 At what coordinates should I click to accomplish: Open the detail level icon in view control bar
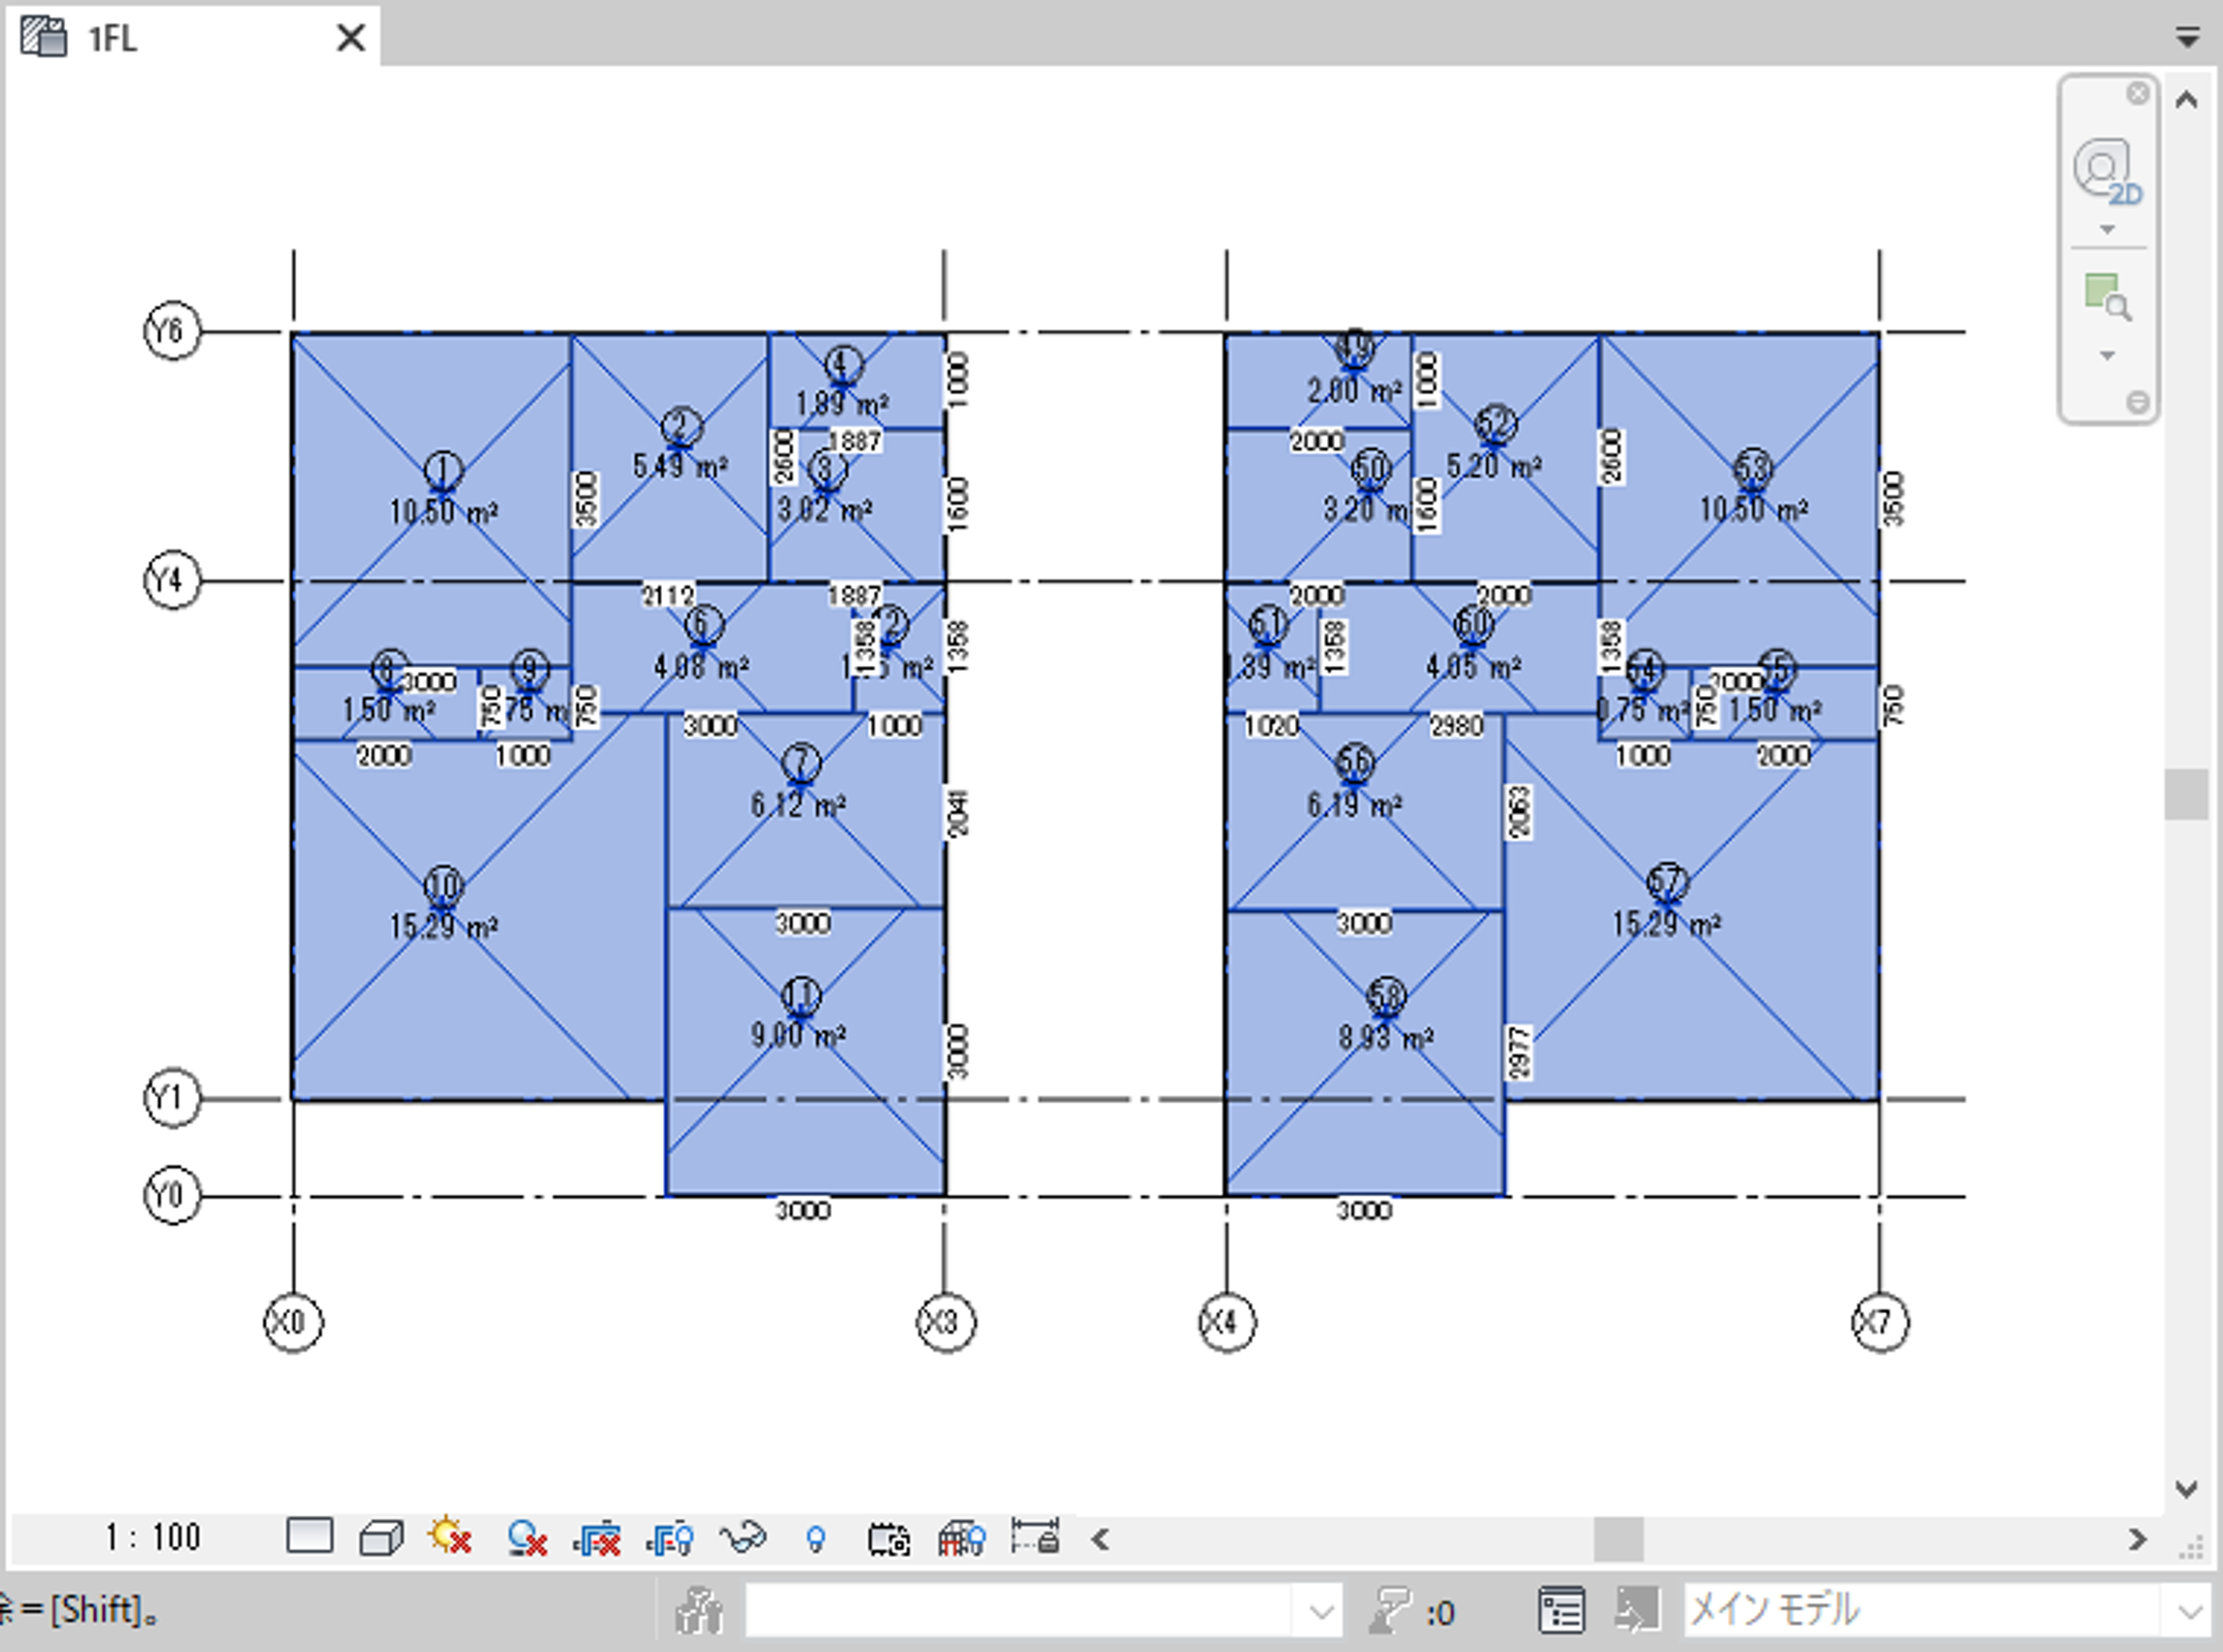click(309, 1536)
